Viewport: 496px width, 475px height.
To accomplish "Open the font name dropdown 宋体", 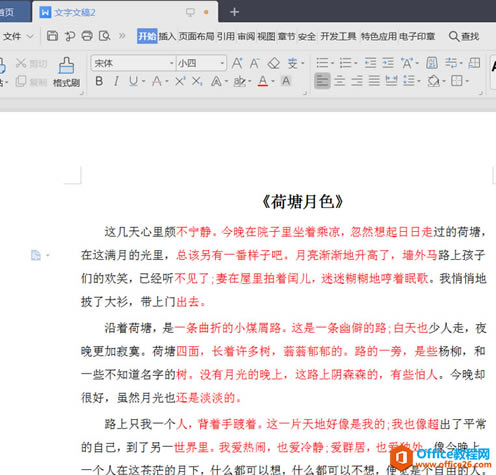I will pyautogui.click(x=133, y=63).
